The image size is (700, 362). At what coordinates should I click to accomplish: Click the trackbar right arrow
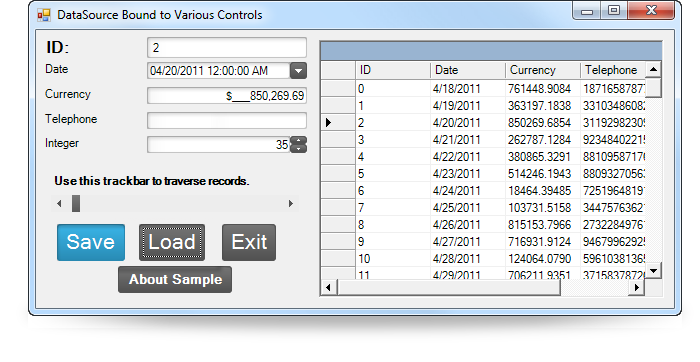point(291,204)
